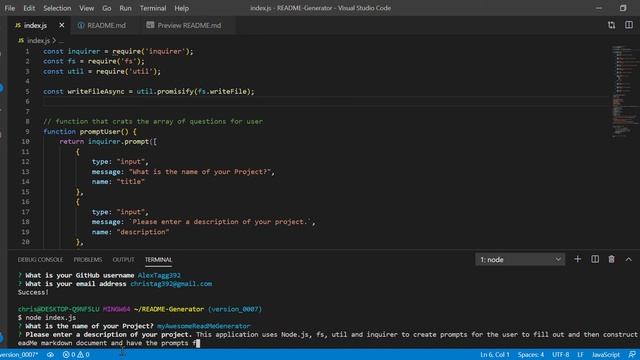This screenshot has width=640, height=360.
Task: Split the editor to the right
Action: [x=629, y=25]
